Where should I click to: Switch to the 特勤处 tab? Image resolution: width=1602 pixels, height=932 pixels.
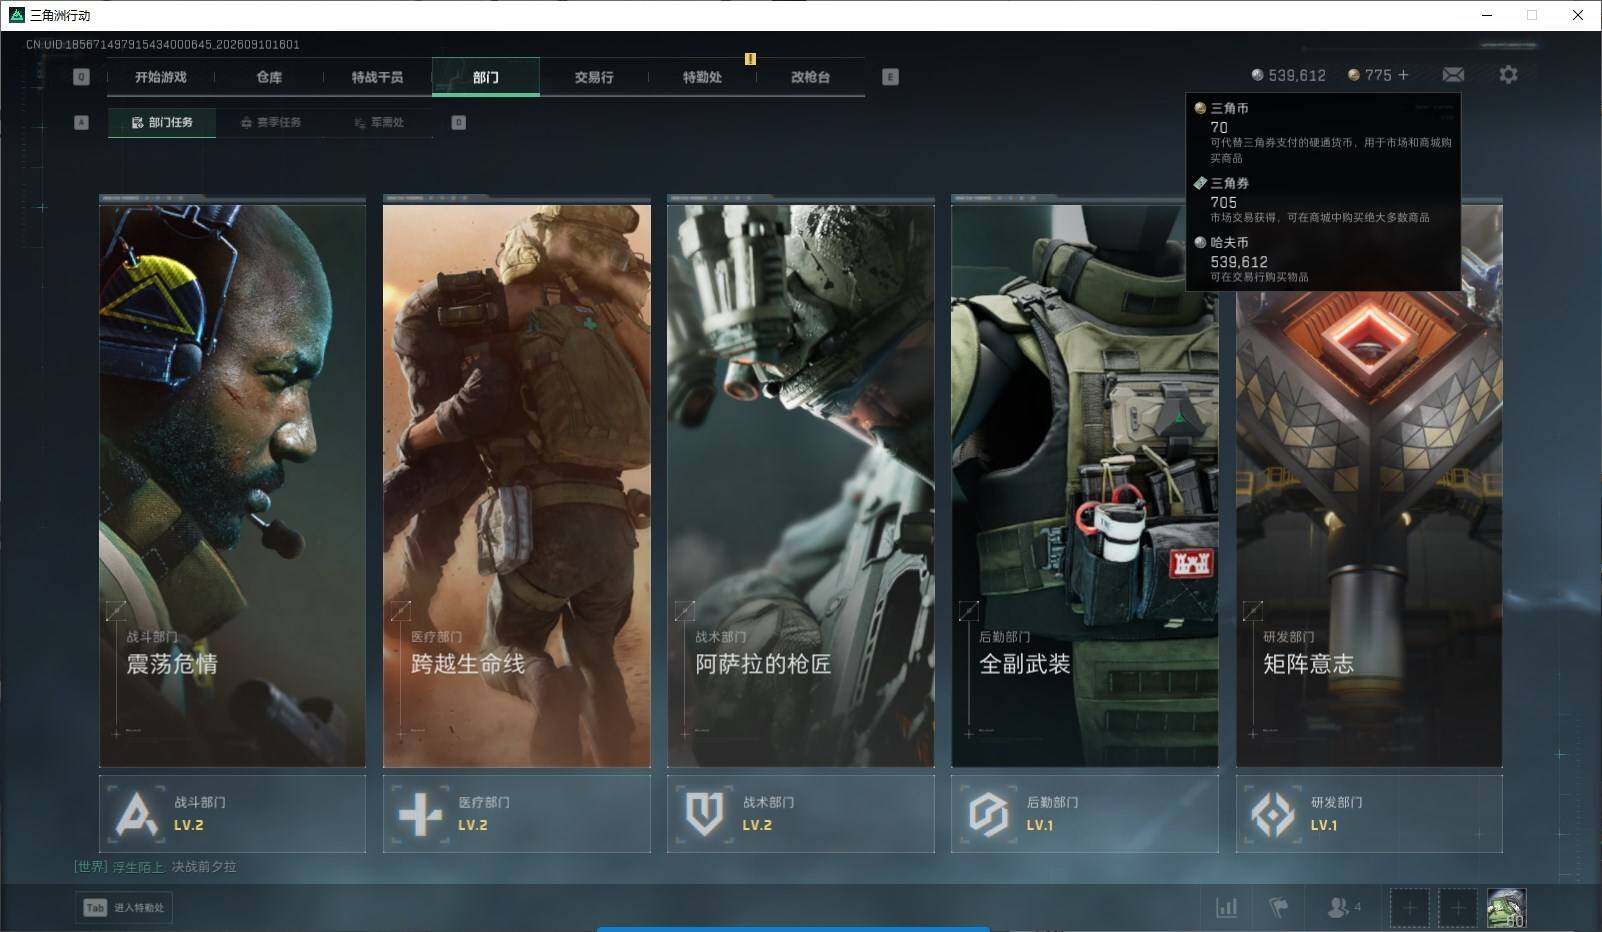(x=702, y=77)
